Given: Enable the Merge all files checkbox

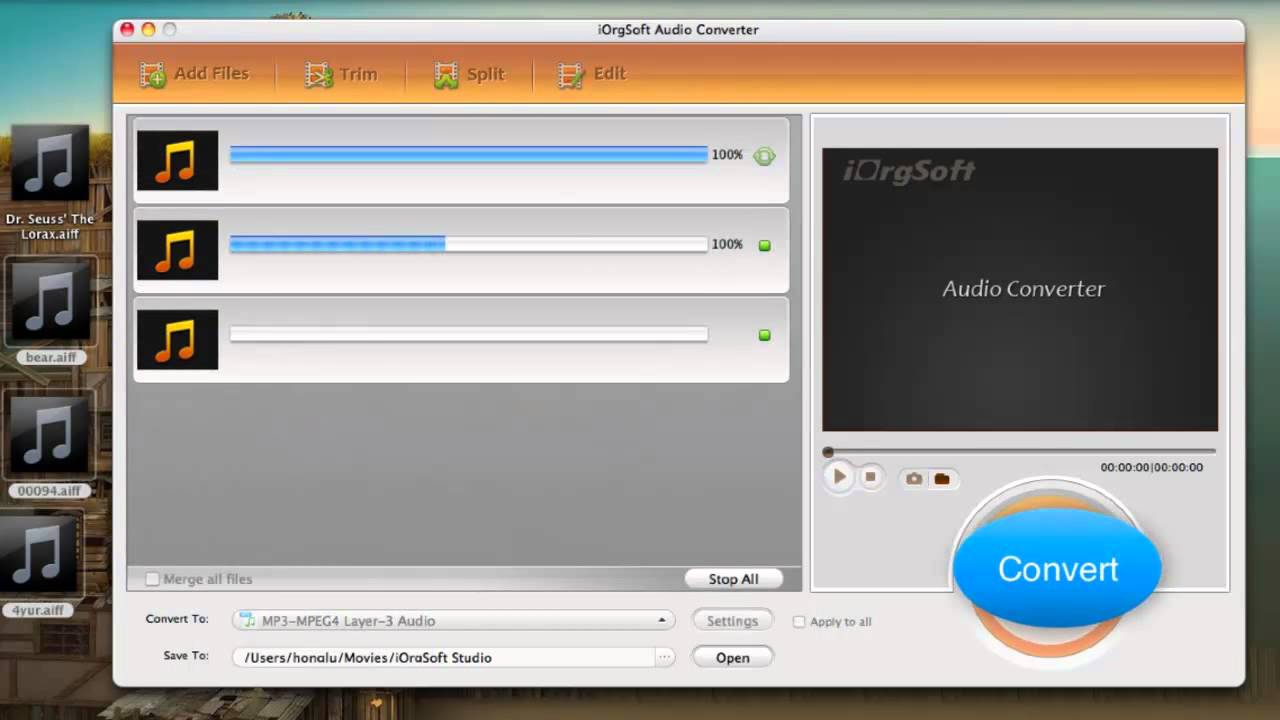Looking at the screenshot, I should coord(152,579).
